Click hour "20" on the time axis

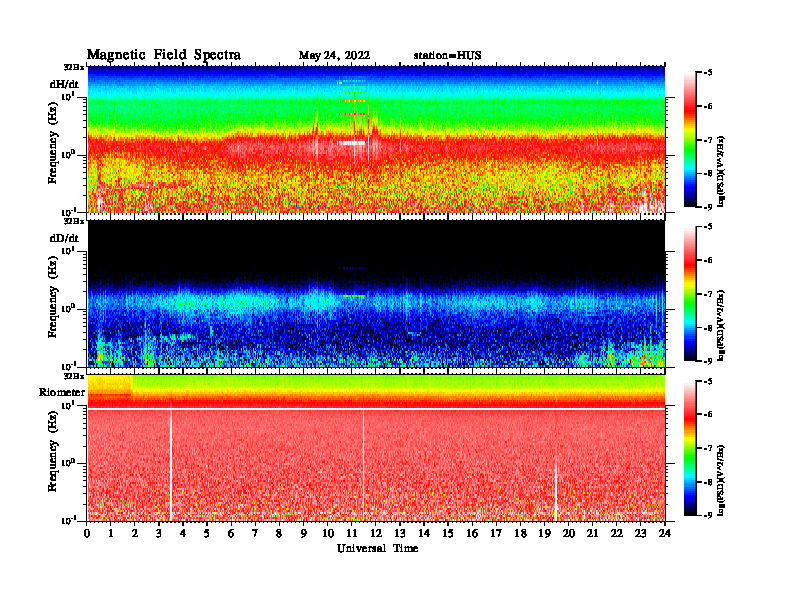(569, 534)
